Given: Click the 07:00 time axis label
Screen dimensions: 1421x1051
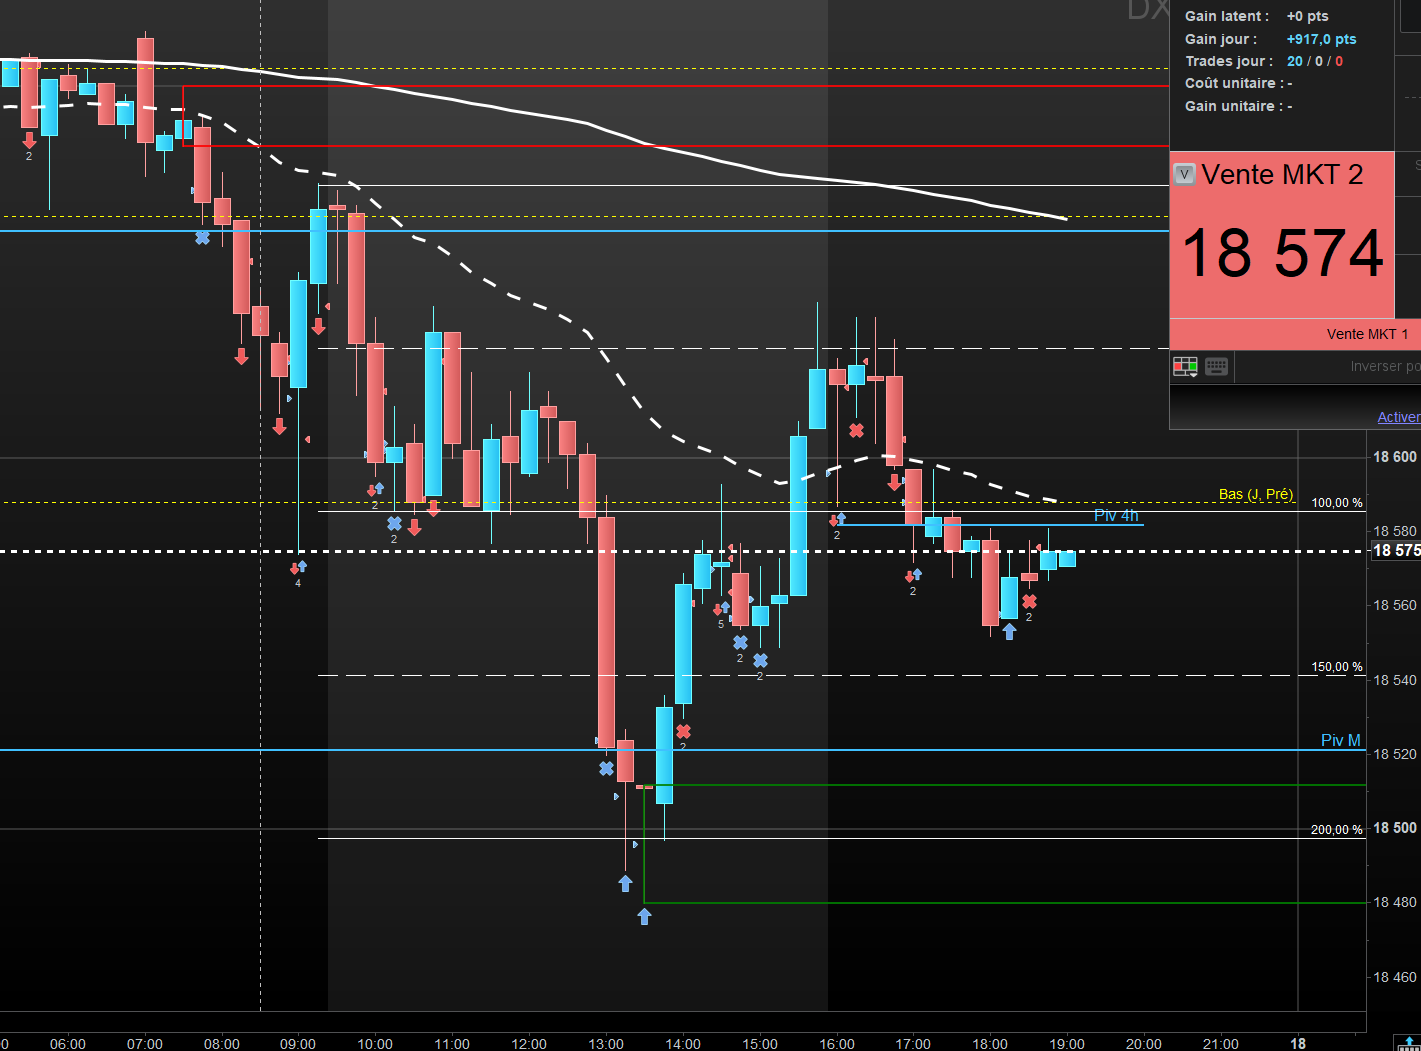Looking at the screenshot, I should tap(145, 1044).
